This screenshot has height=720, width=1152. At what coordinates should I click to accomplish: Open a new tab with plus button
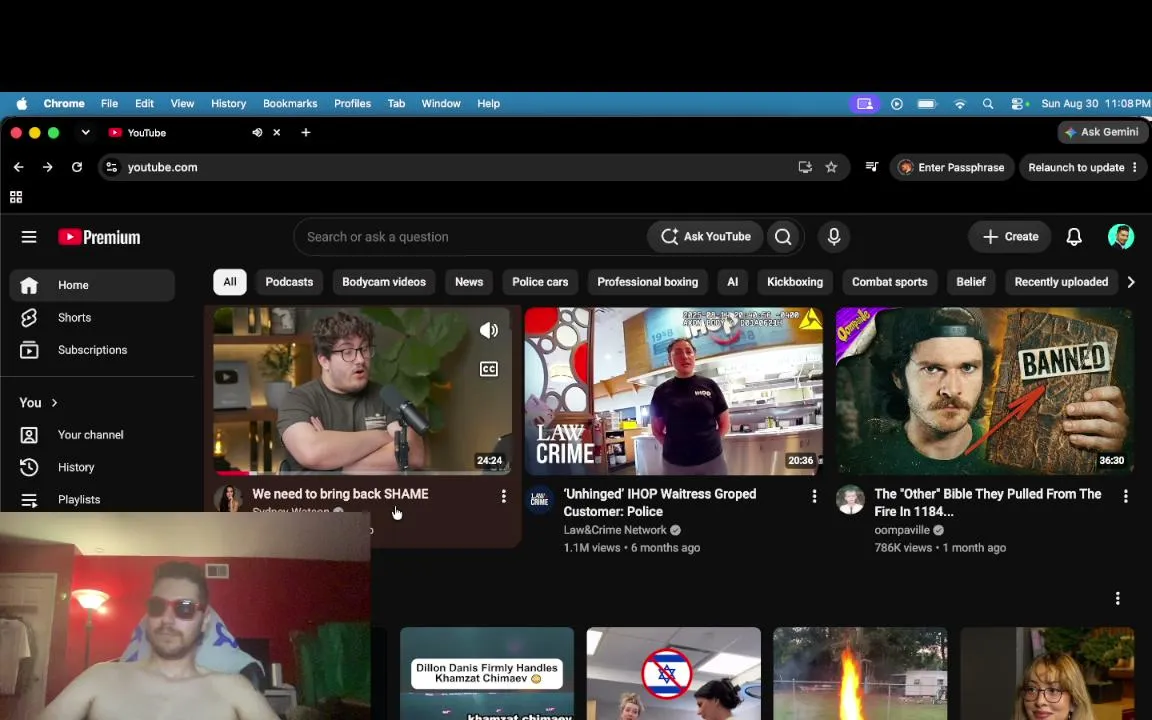coord(306,132)
